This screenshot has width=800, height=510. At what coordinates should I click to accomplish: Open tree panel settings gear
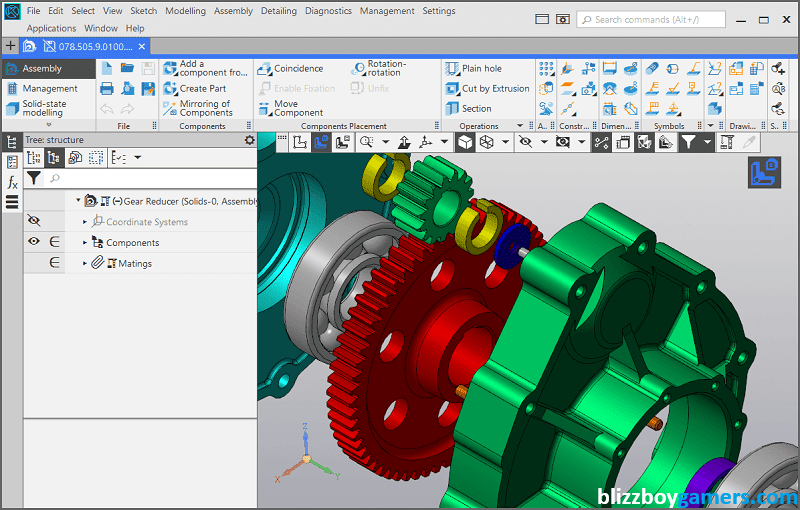click(x=250, y=141)
